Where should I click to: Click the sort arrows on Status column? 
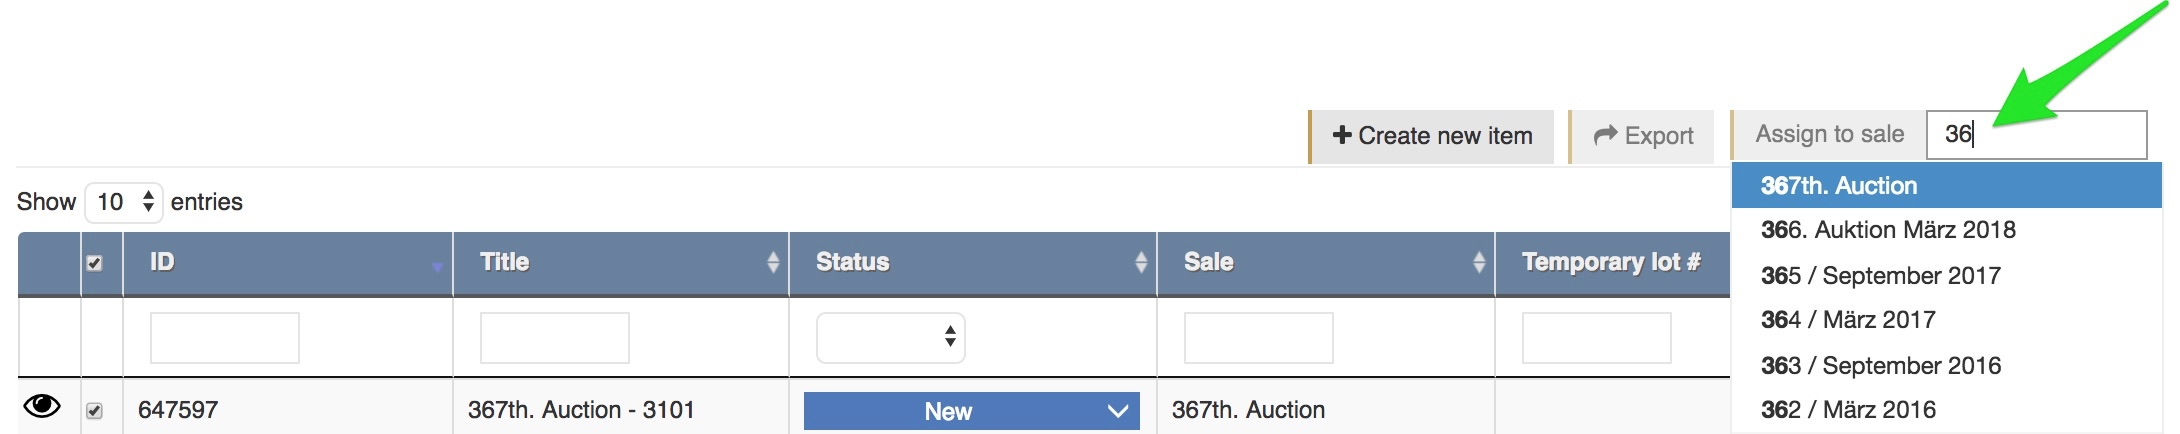click(1140, 262)
